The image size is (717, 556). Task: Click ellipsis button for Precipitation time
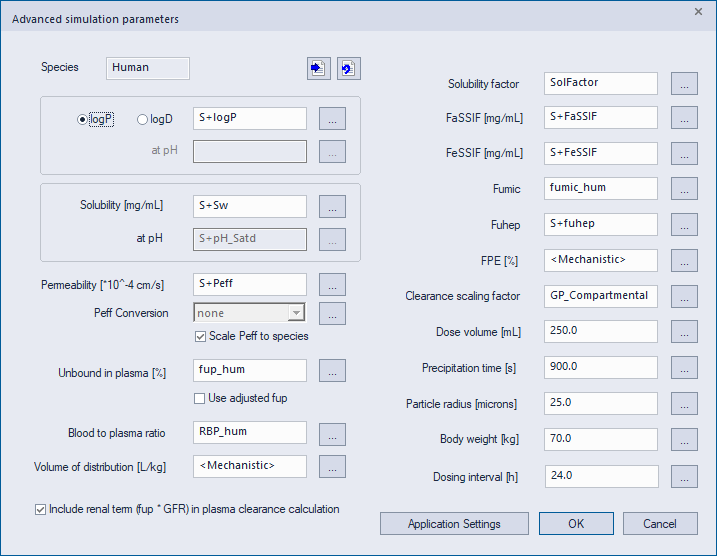point(685,368)
